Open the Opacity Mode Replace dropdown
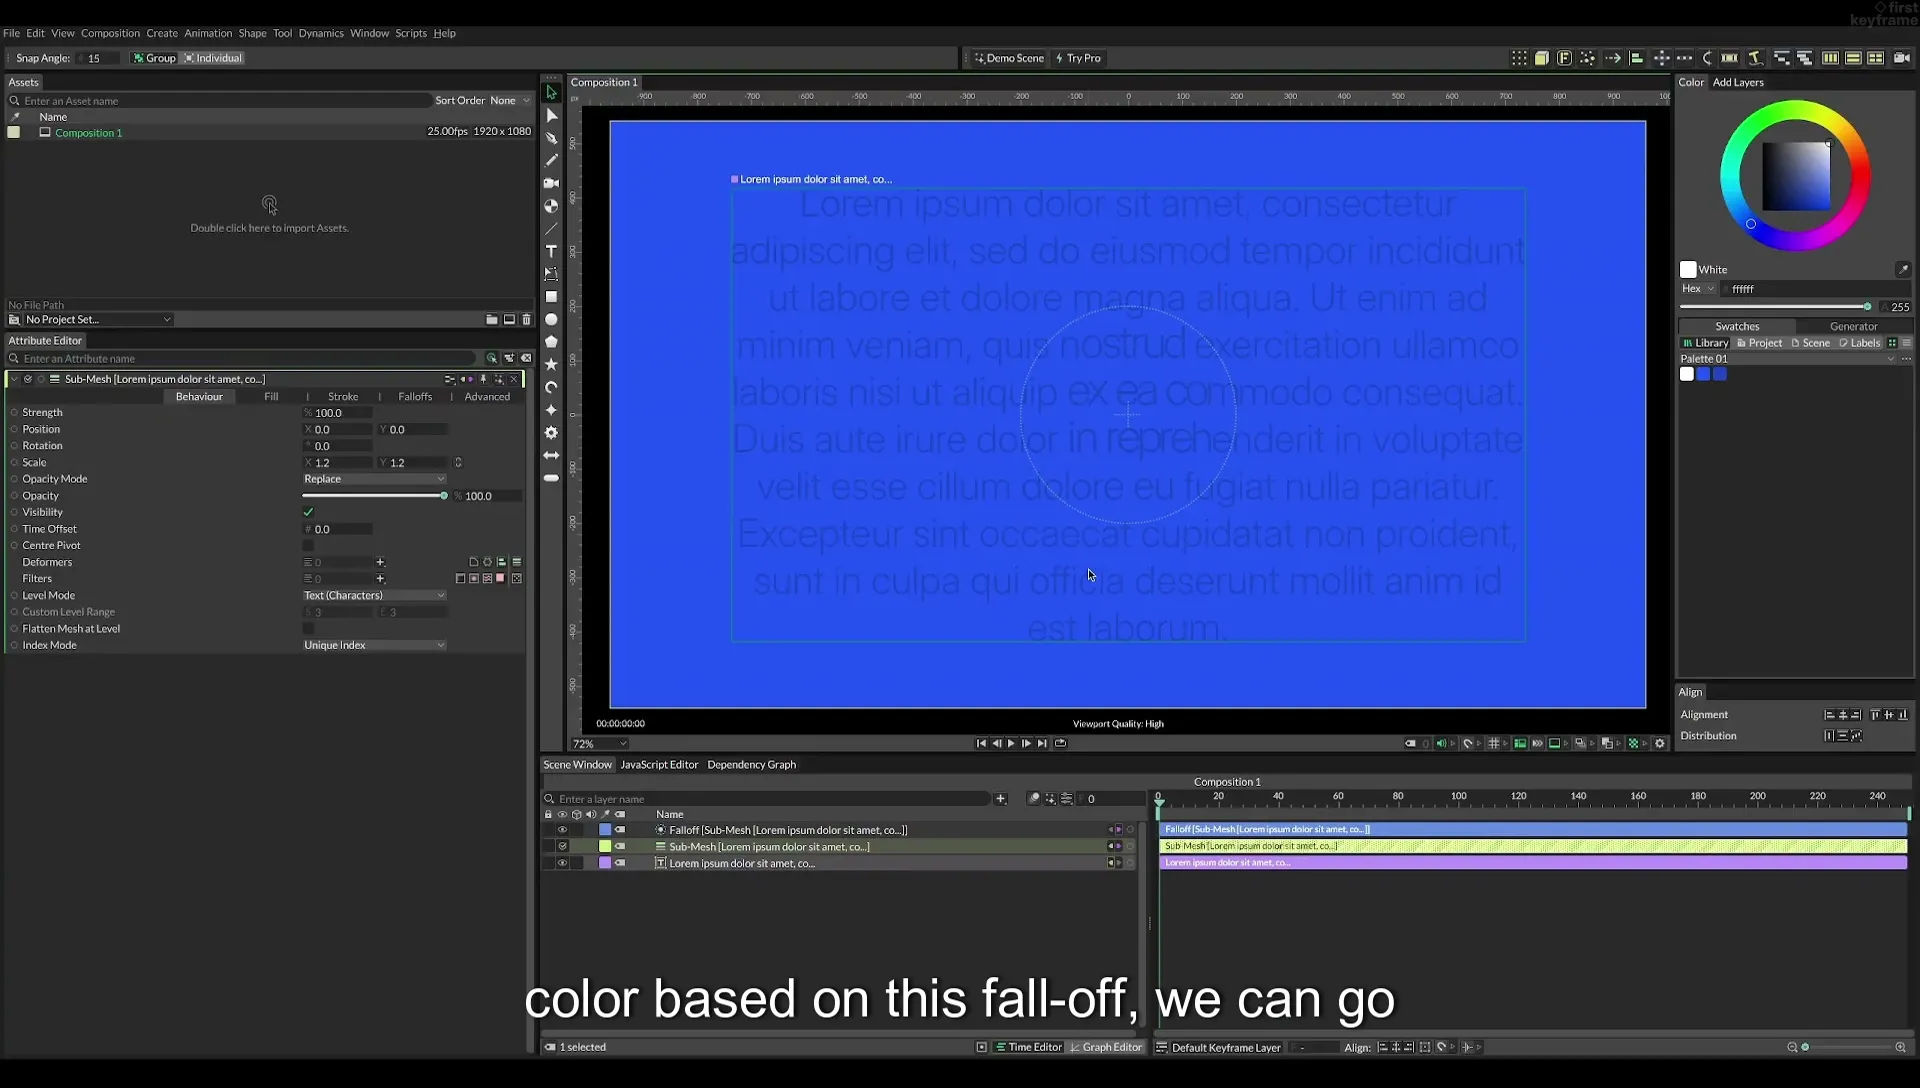The width and height of the screenshot is (1920, 1088). 374,479
